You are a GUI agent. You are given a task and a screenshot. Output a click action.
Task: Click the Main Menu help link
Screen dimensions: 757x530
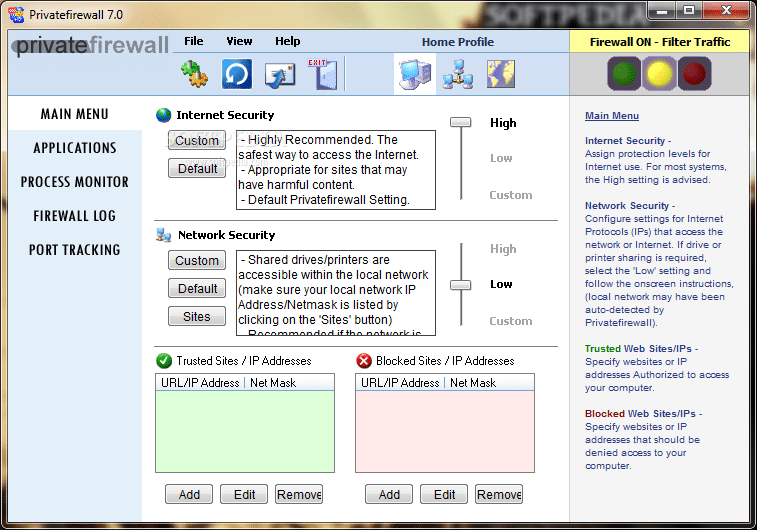pyautogui.click(x=612, y=116)
